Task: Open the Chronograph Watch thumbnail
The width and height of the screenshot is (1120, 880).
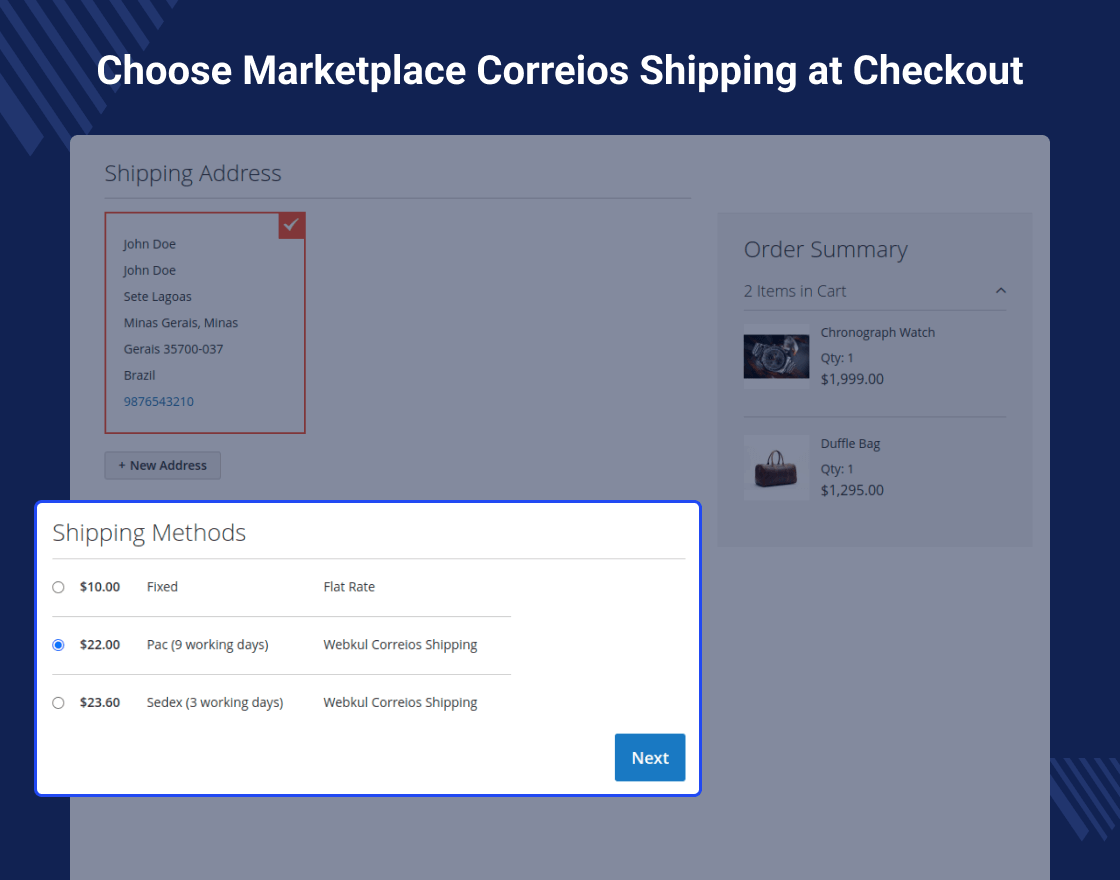Action: (x=776, y=356)
